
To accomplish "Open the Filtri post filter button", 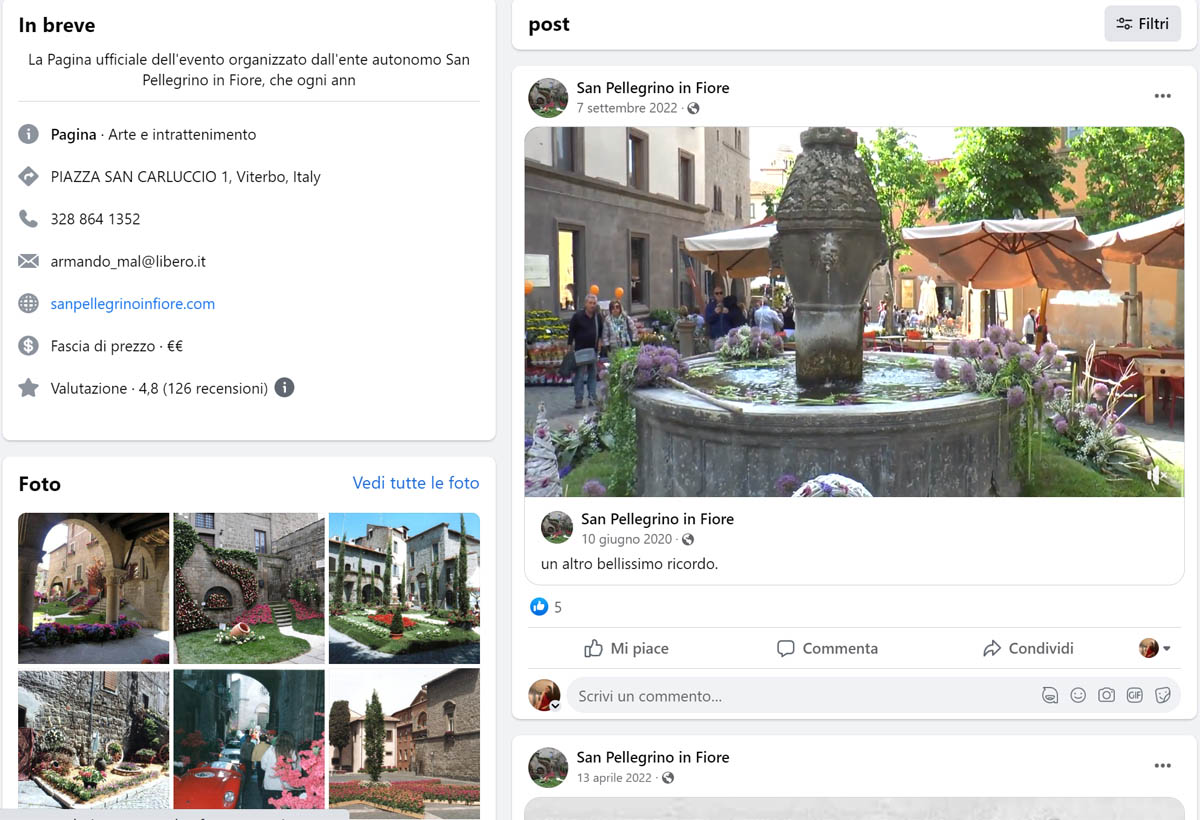I will (1142, 24).
